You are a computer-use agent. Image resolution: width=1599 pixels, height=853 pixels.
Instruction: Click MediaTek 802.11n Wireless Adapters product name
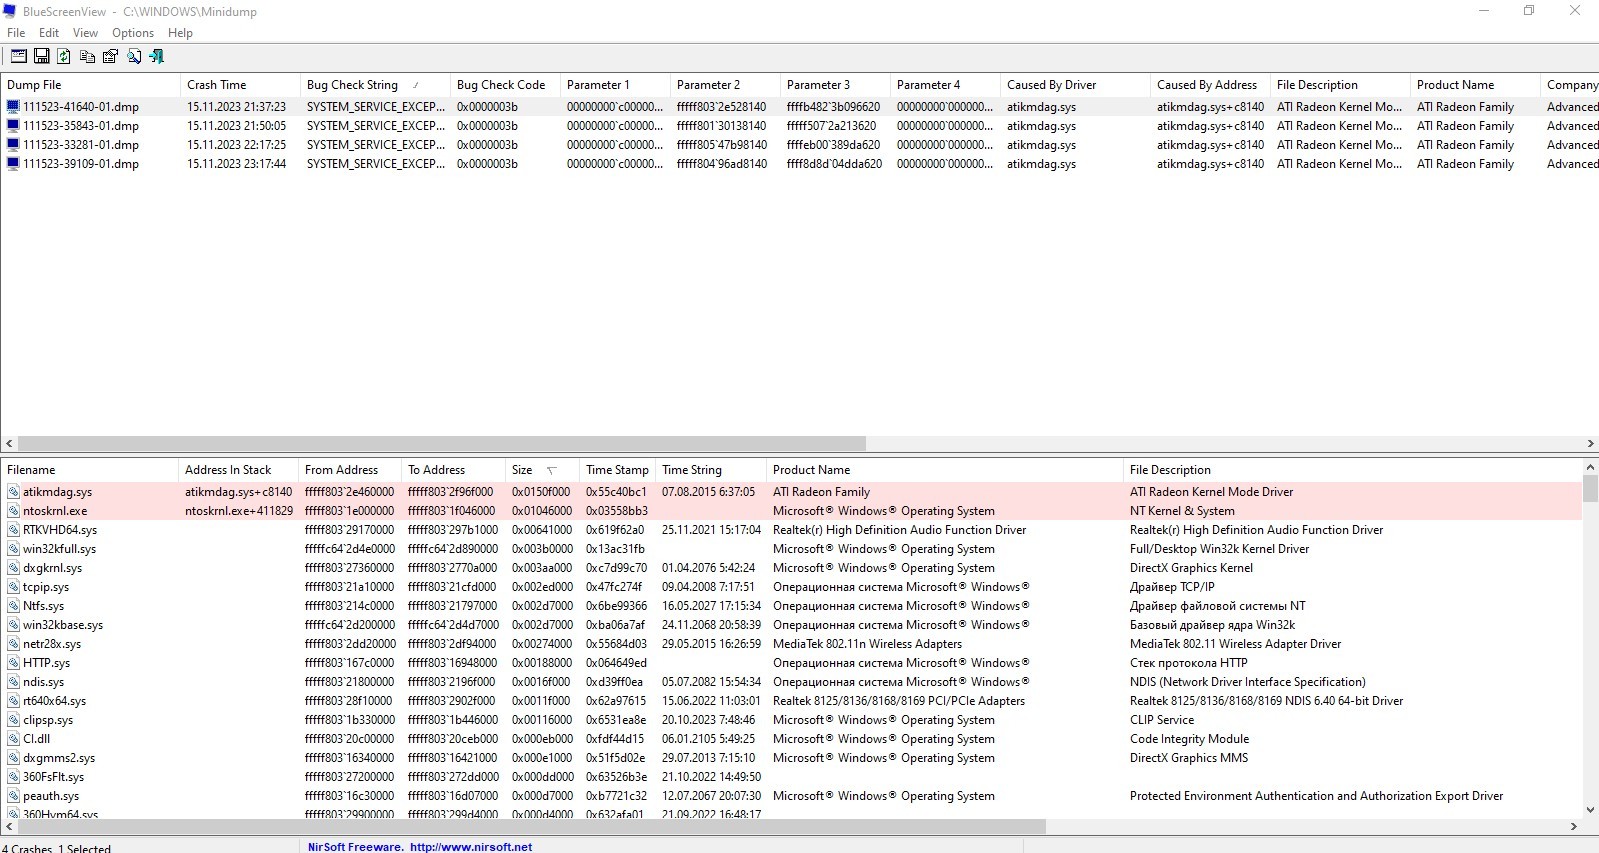point(867,644)
